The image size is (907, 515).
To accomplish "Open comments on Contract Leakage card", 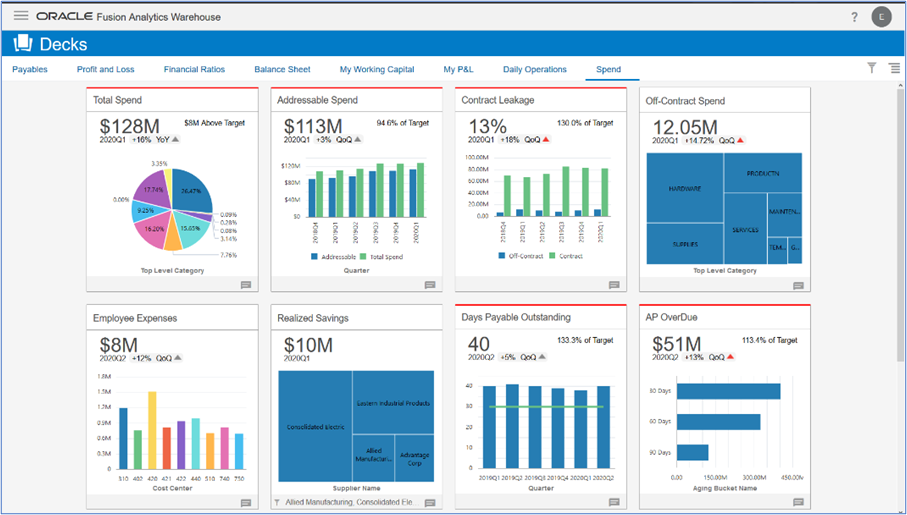I will (x=614, y=285).
